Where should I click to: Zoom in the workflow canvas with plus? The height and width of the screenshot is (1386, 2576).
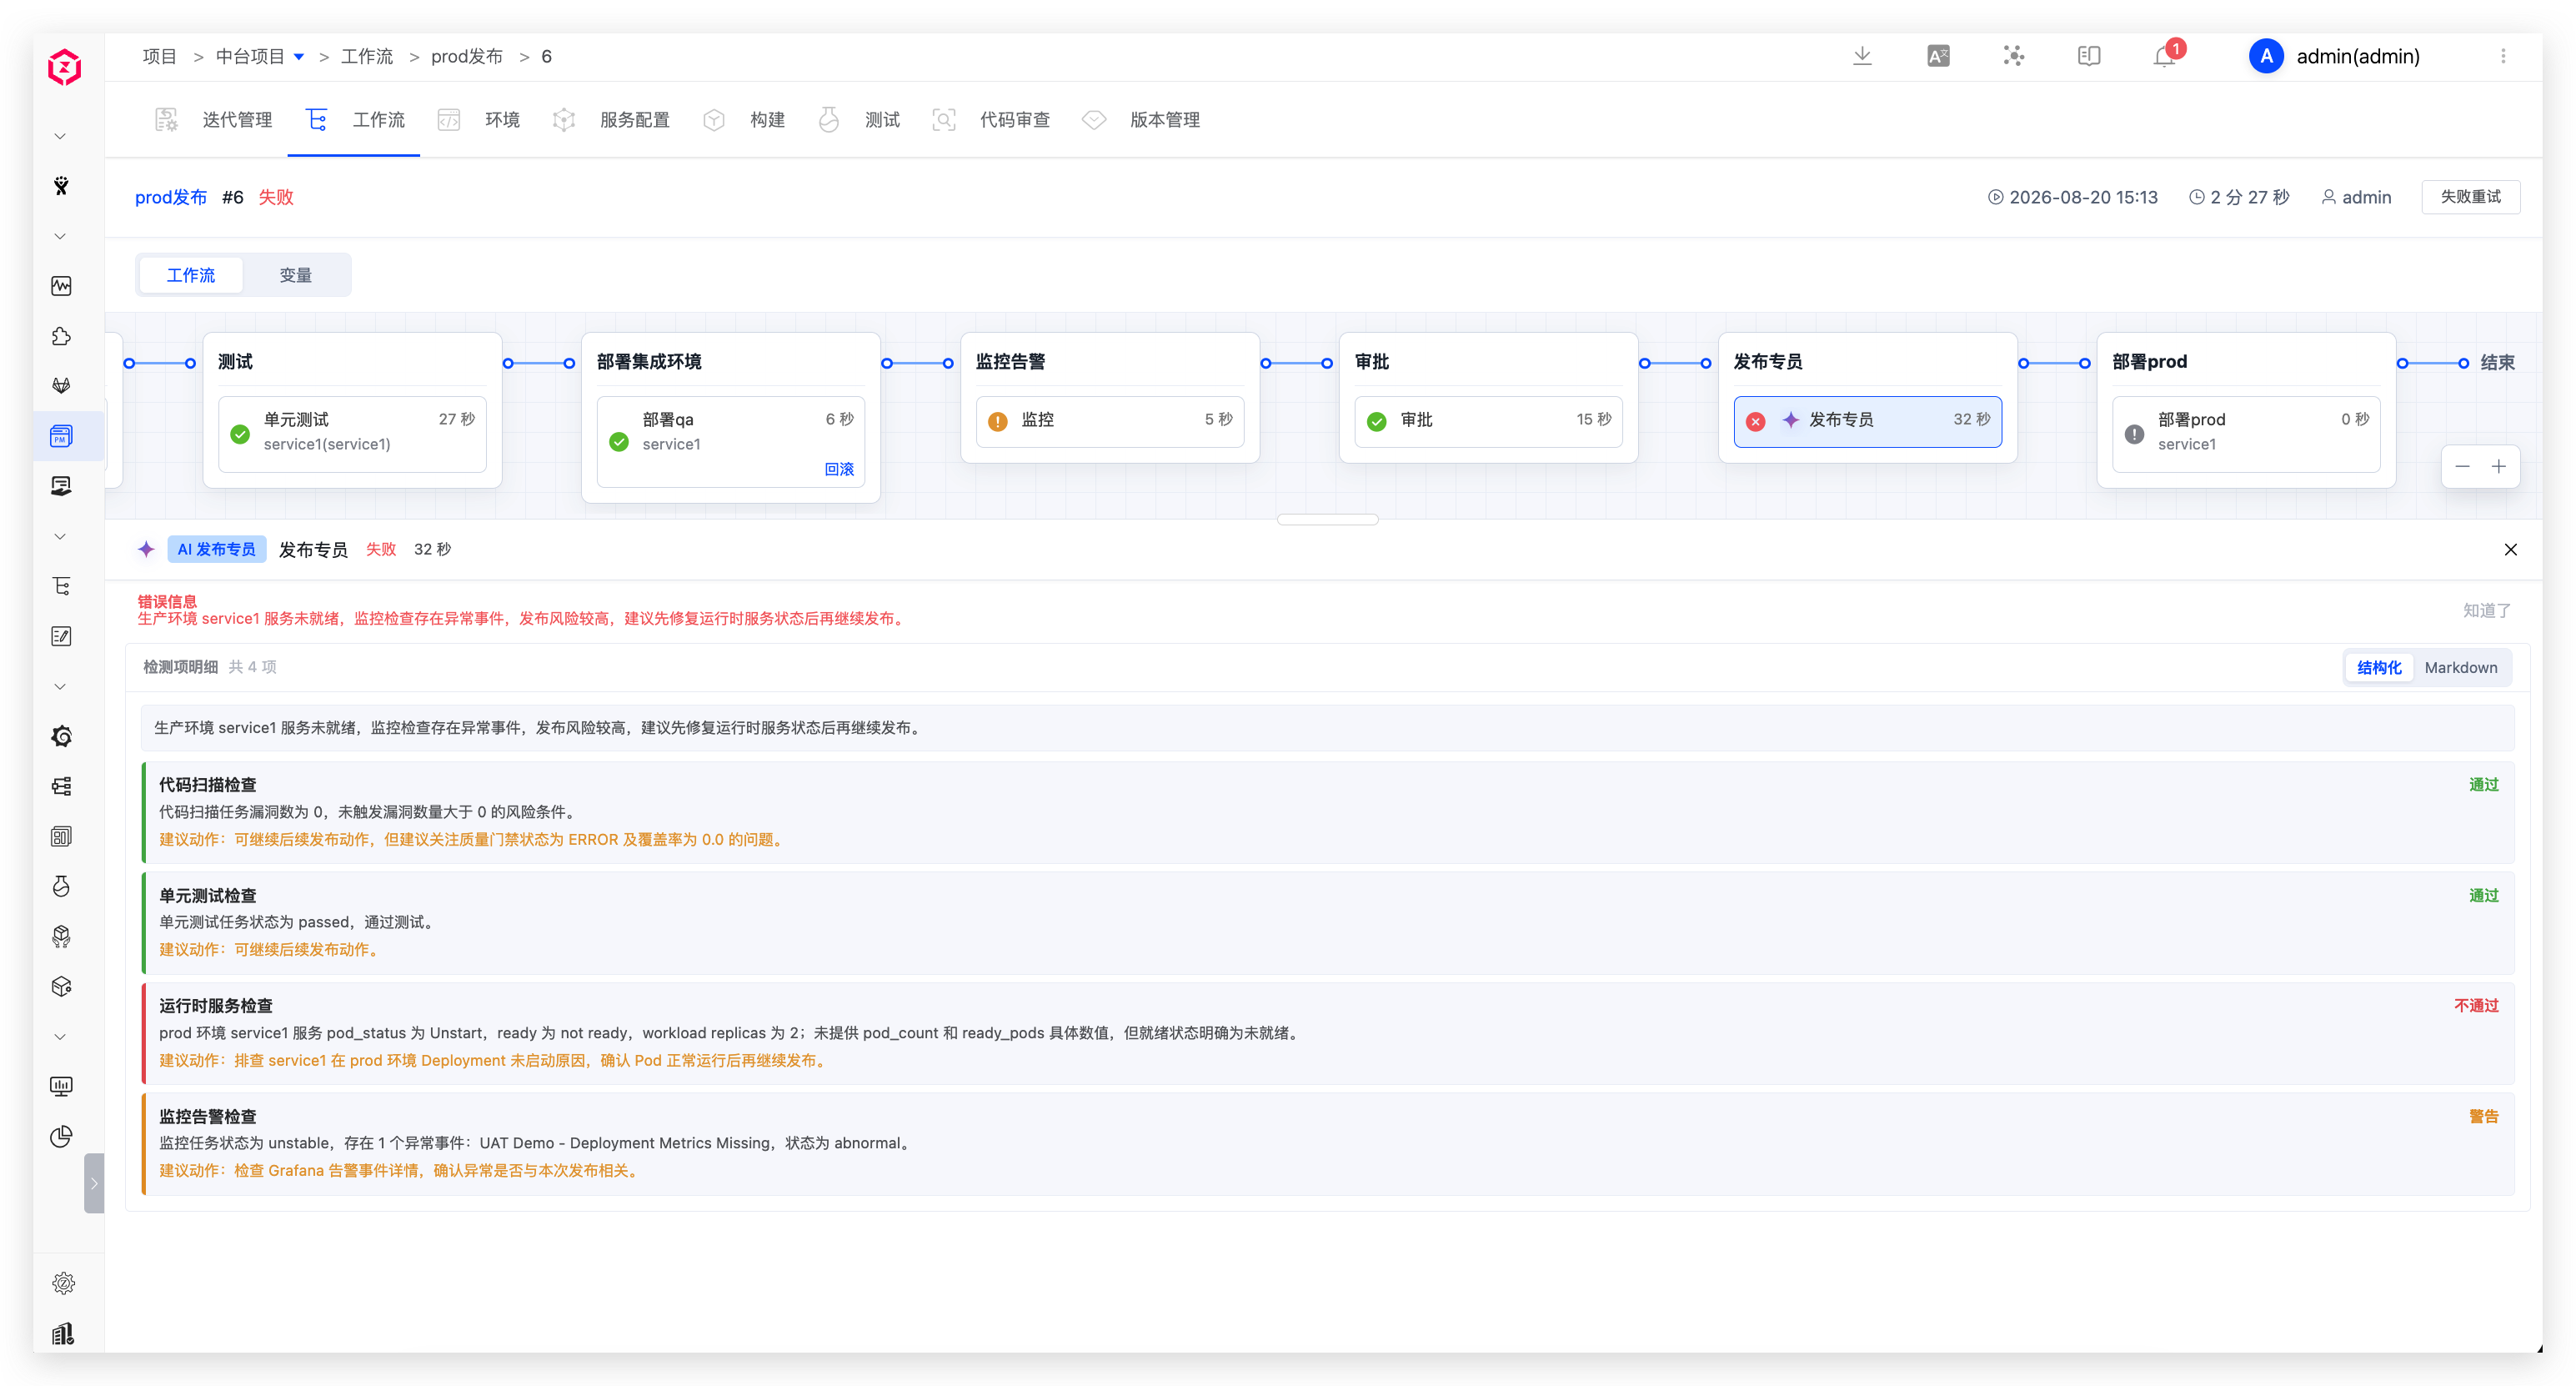pos(2498,467)
